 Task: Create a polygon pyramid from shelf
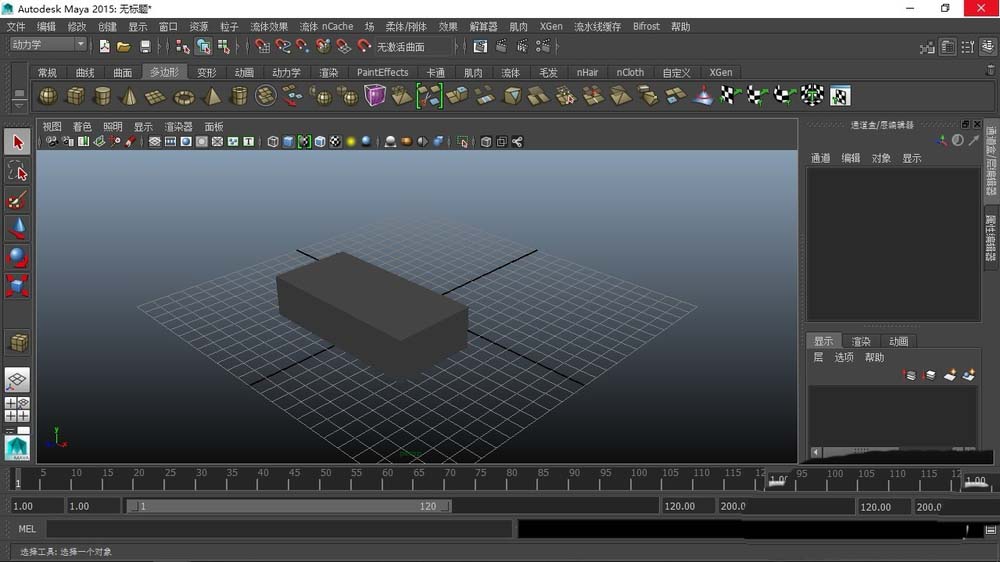tap(211, 96)
